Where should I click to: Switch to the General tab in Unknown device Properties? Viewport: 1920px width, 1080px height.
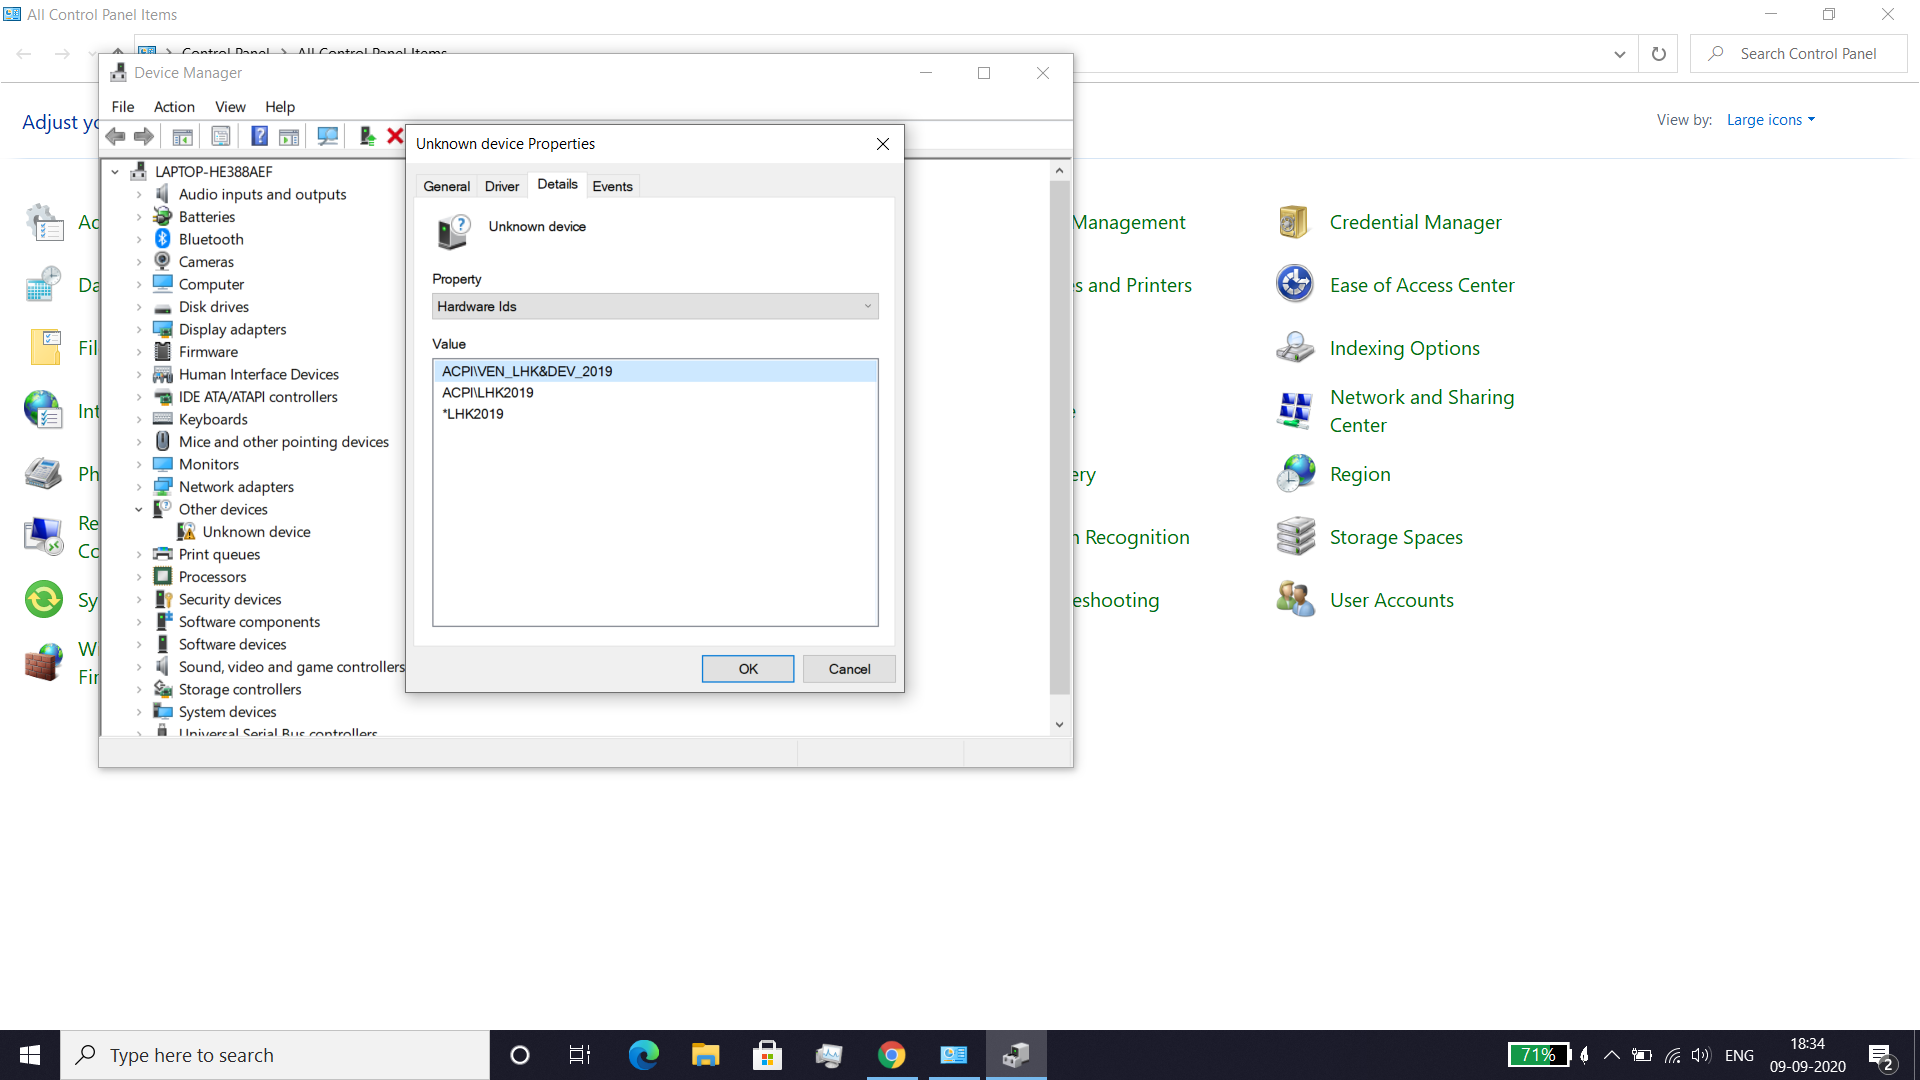pos(446,185)
